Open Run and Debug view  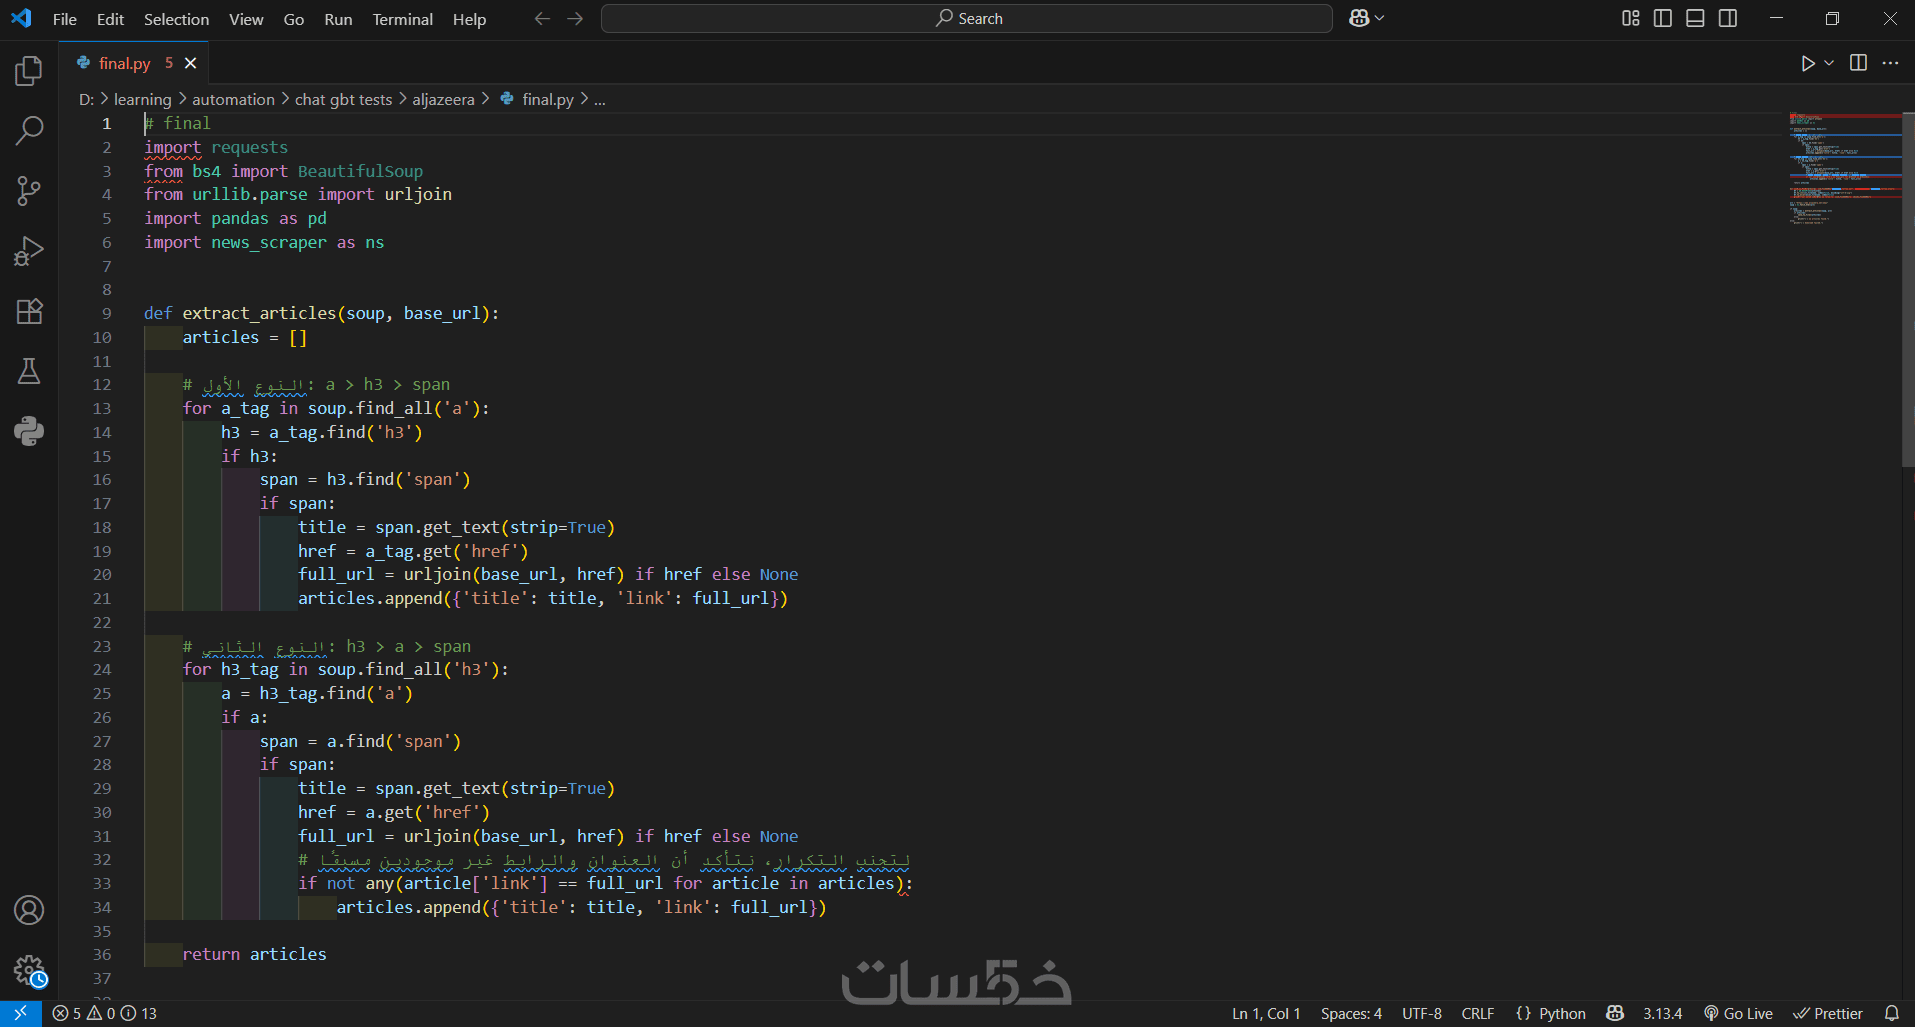click(x=29, y=250)
